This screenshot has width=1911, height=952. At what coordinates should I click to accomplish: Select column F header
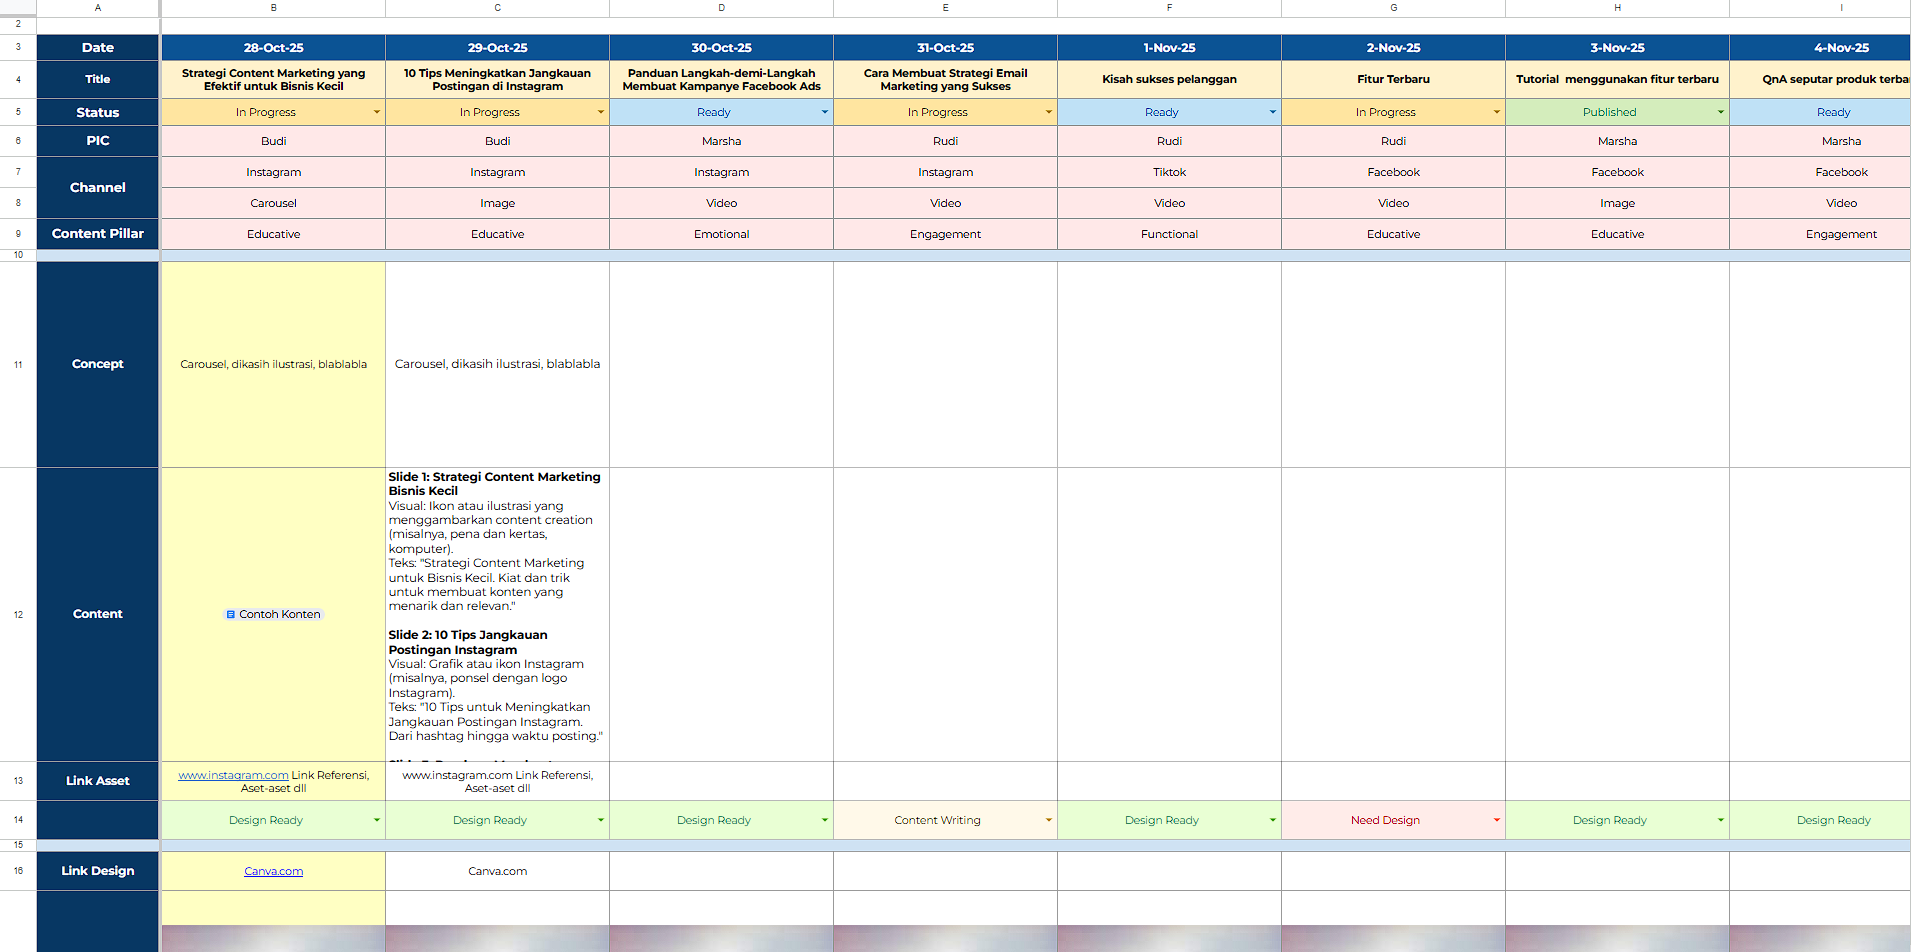(x=1169, y=8)
